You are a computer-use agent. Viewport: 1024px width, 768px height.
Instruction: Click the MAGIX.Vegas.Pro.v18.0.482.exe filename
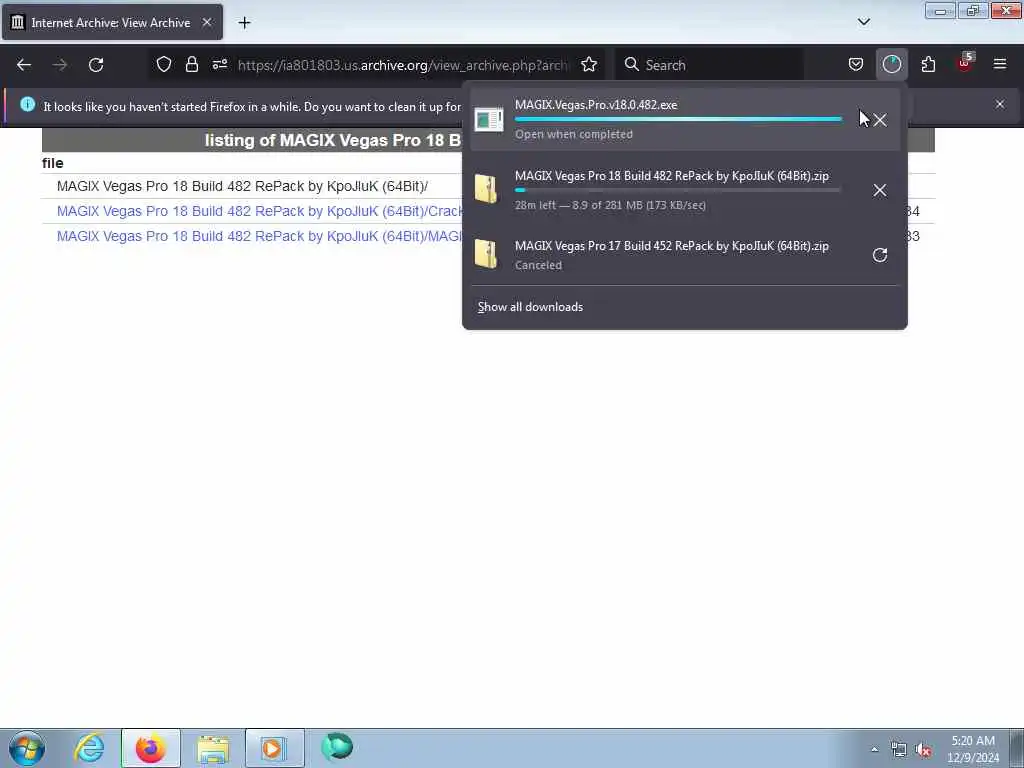coord(596,104)
